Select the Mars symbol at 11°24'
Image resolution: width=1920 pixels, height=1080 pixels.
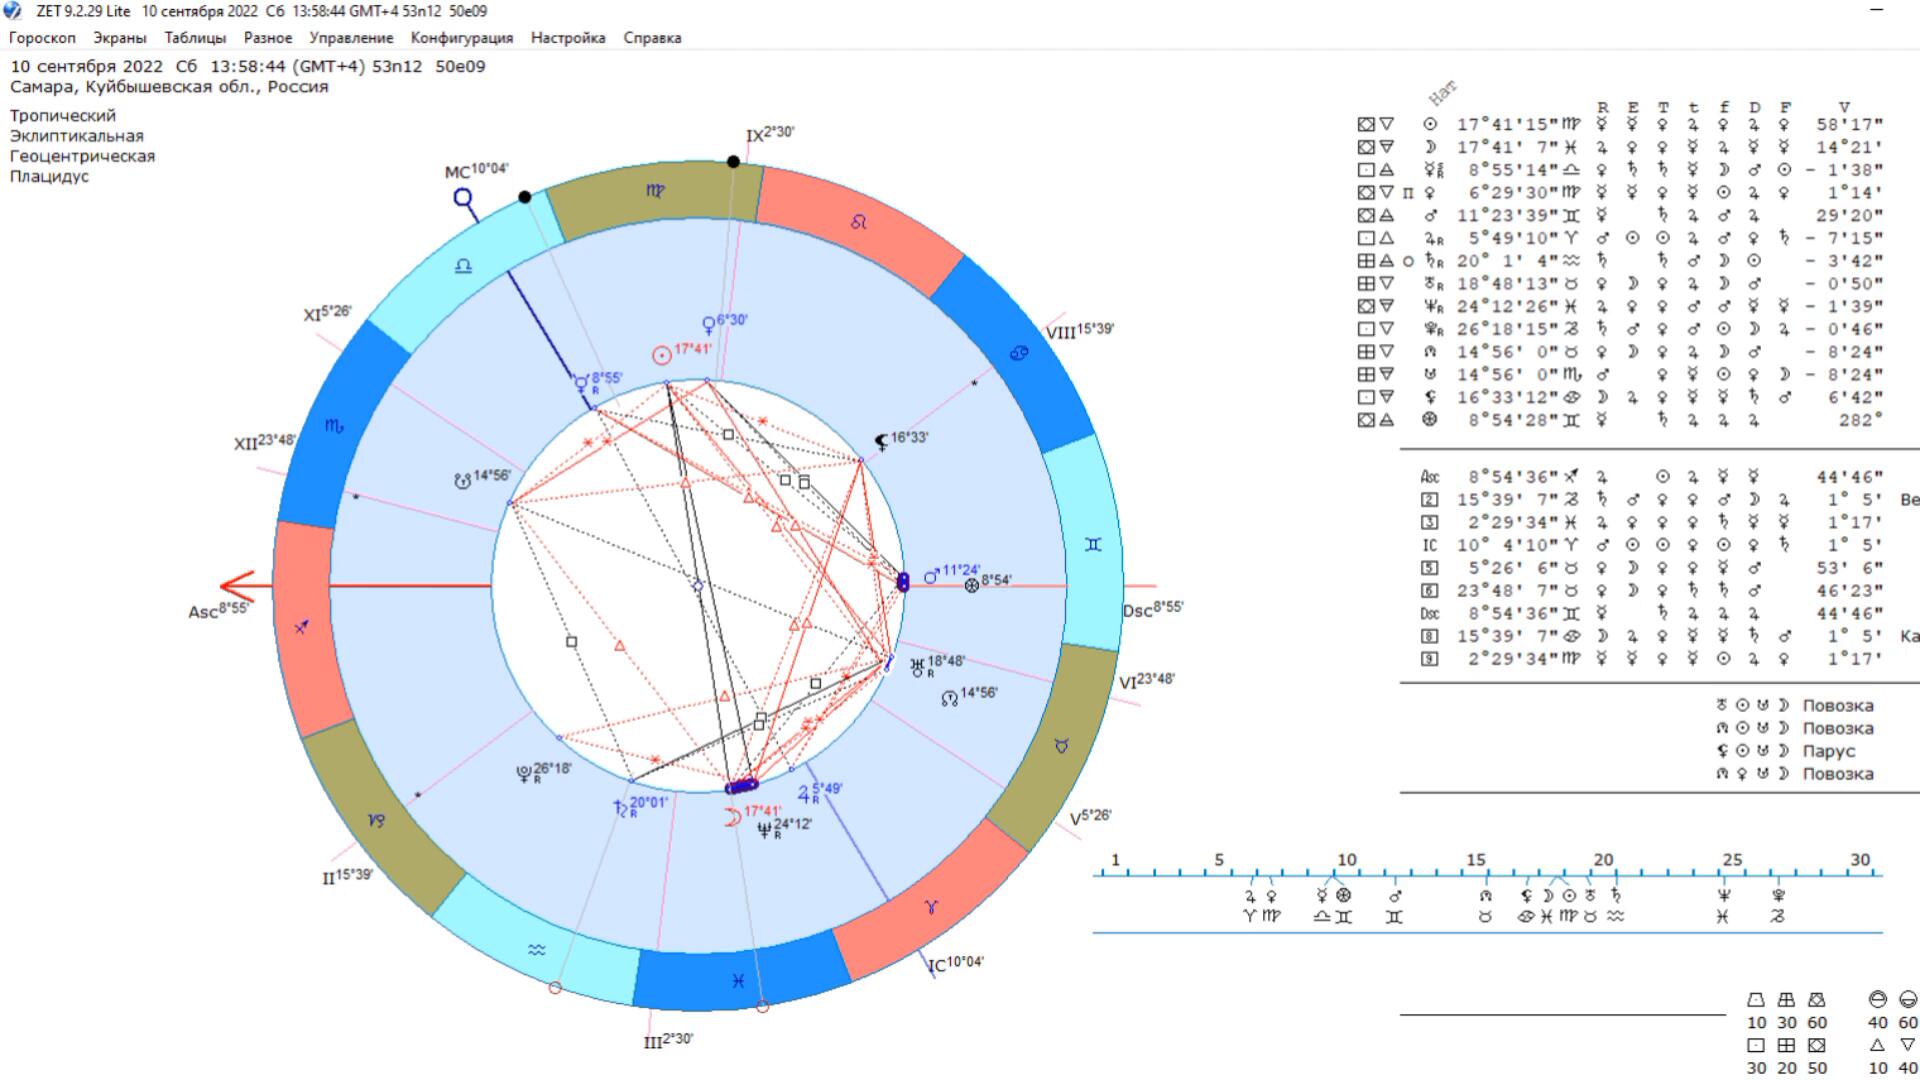point(931,576)
